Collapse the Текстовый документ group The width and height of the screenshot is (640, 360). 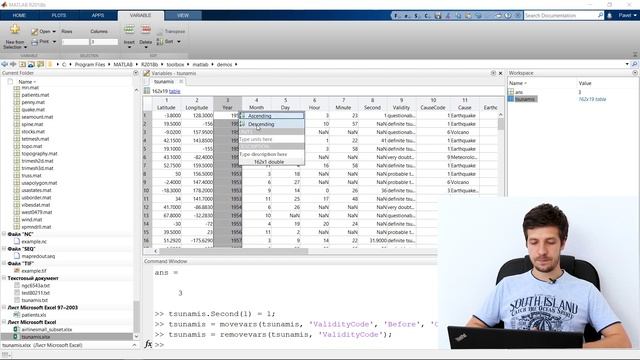(4, 278)
